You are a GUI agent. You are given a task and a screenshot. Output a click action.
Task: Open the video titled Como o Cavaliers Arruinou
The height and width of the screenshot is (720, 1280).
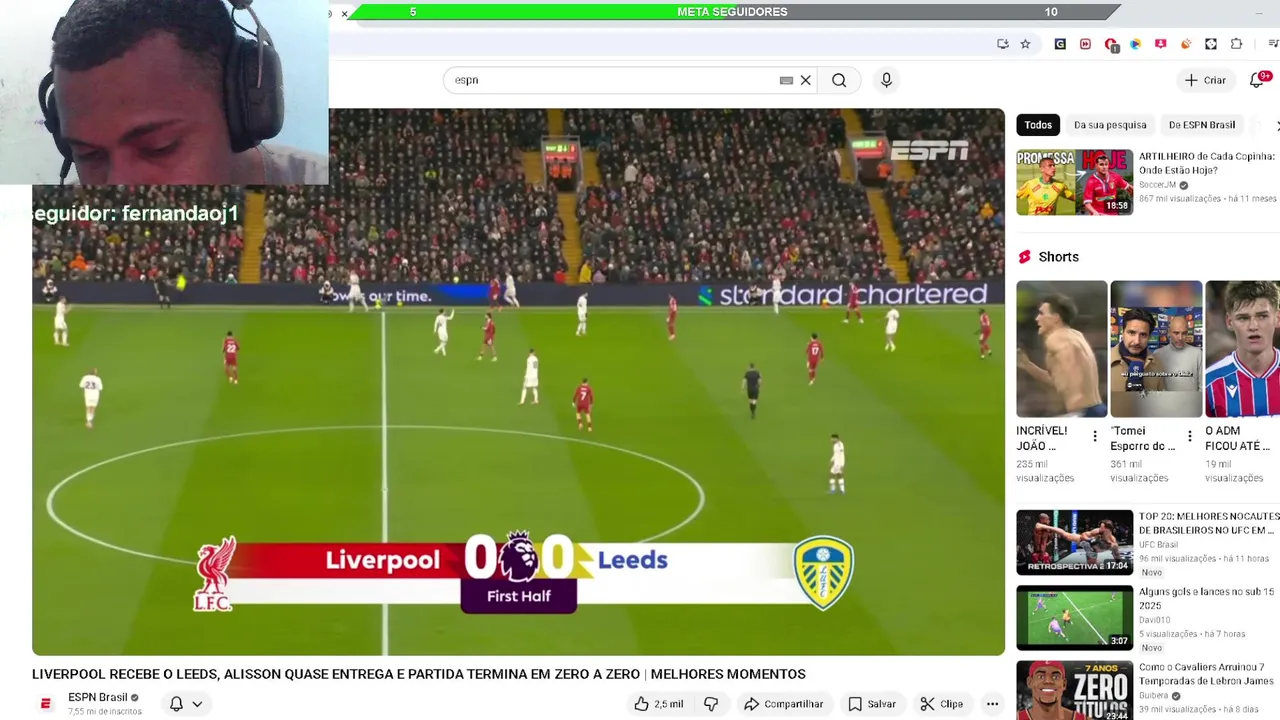click(x=1209, y=674)
